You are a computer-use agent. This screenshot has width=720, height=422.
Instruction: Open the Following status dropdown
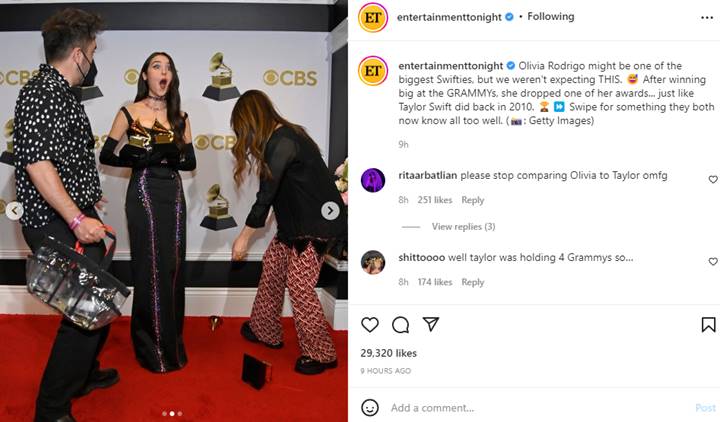(x=551, y=17)
